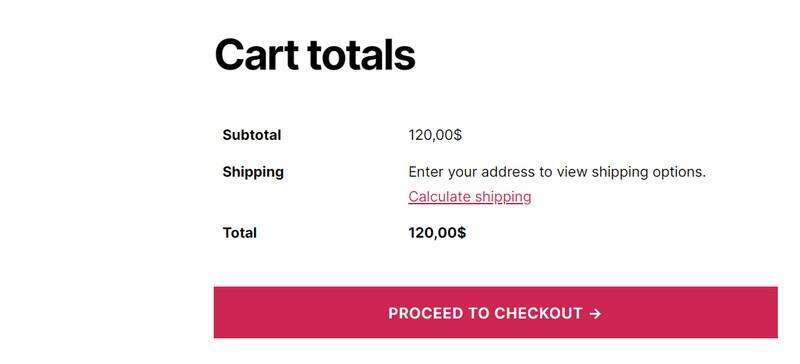Click the arrow icon inside checkout button

coord(595,313)
